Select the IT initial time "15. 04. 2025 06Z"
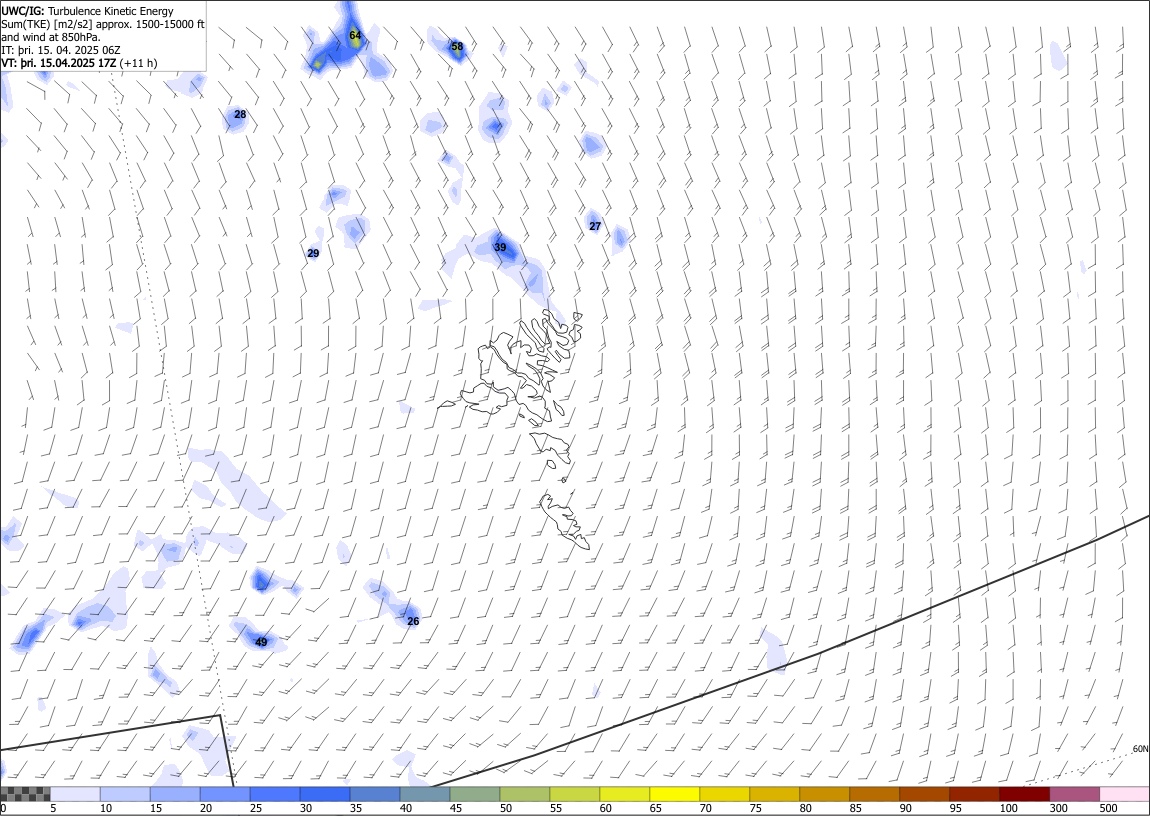This screenshot has width=1150, height=816. 78,50
